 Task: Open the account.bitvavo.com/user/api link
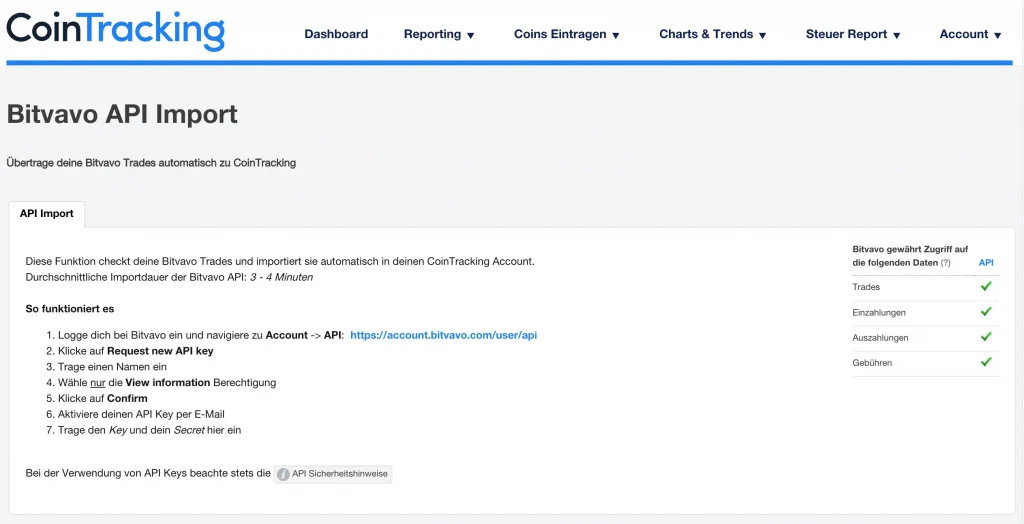(443, 335)
